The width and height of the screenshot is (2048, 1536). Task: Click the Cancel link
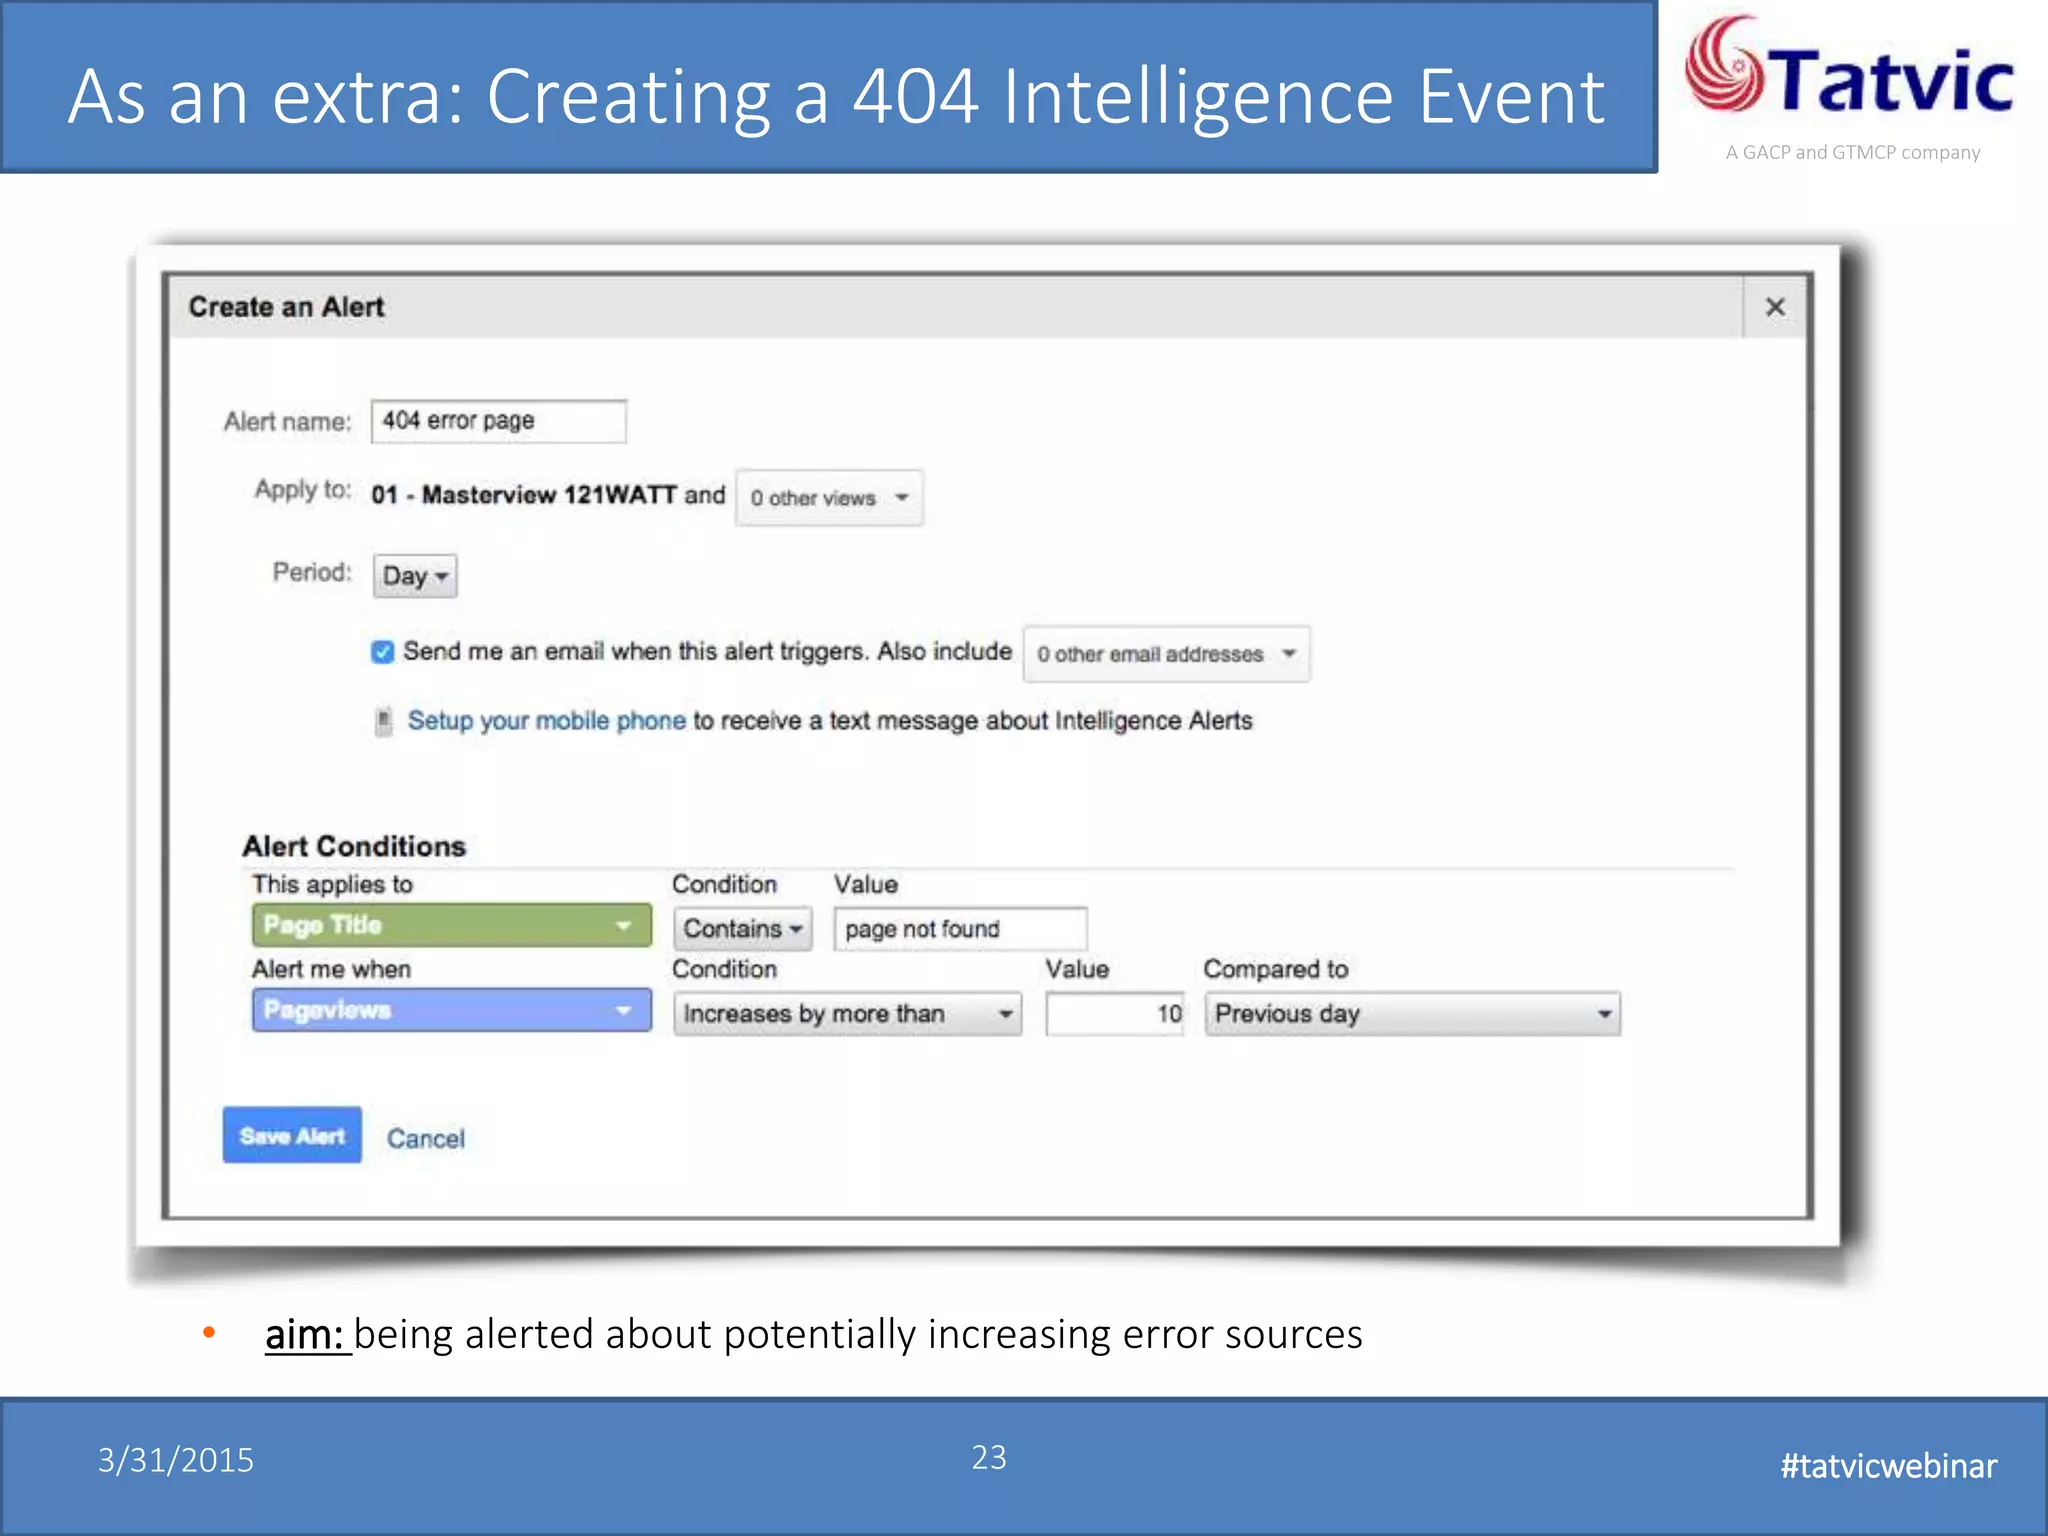[426, 1139]
